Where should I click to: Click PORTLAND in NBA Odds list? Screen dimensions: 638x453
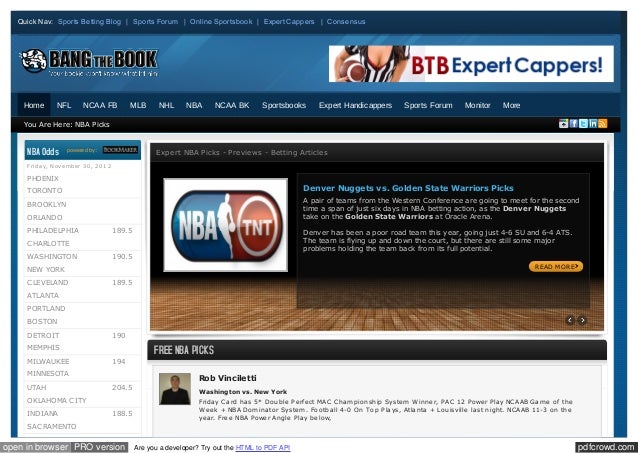pyautogui.click(x=46, y=309)
